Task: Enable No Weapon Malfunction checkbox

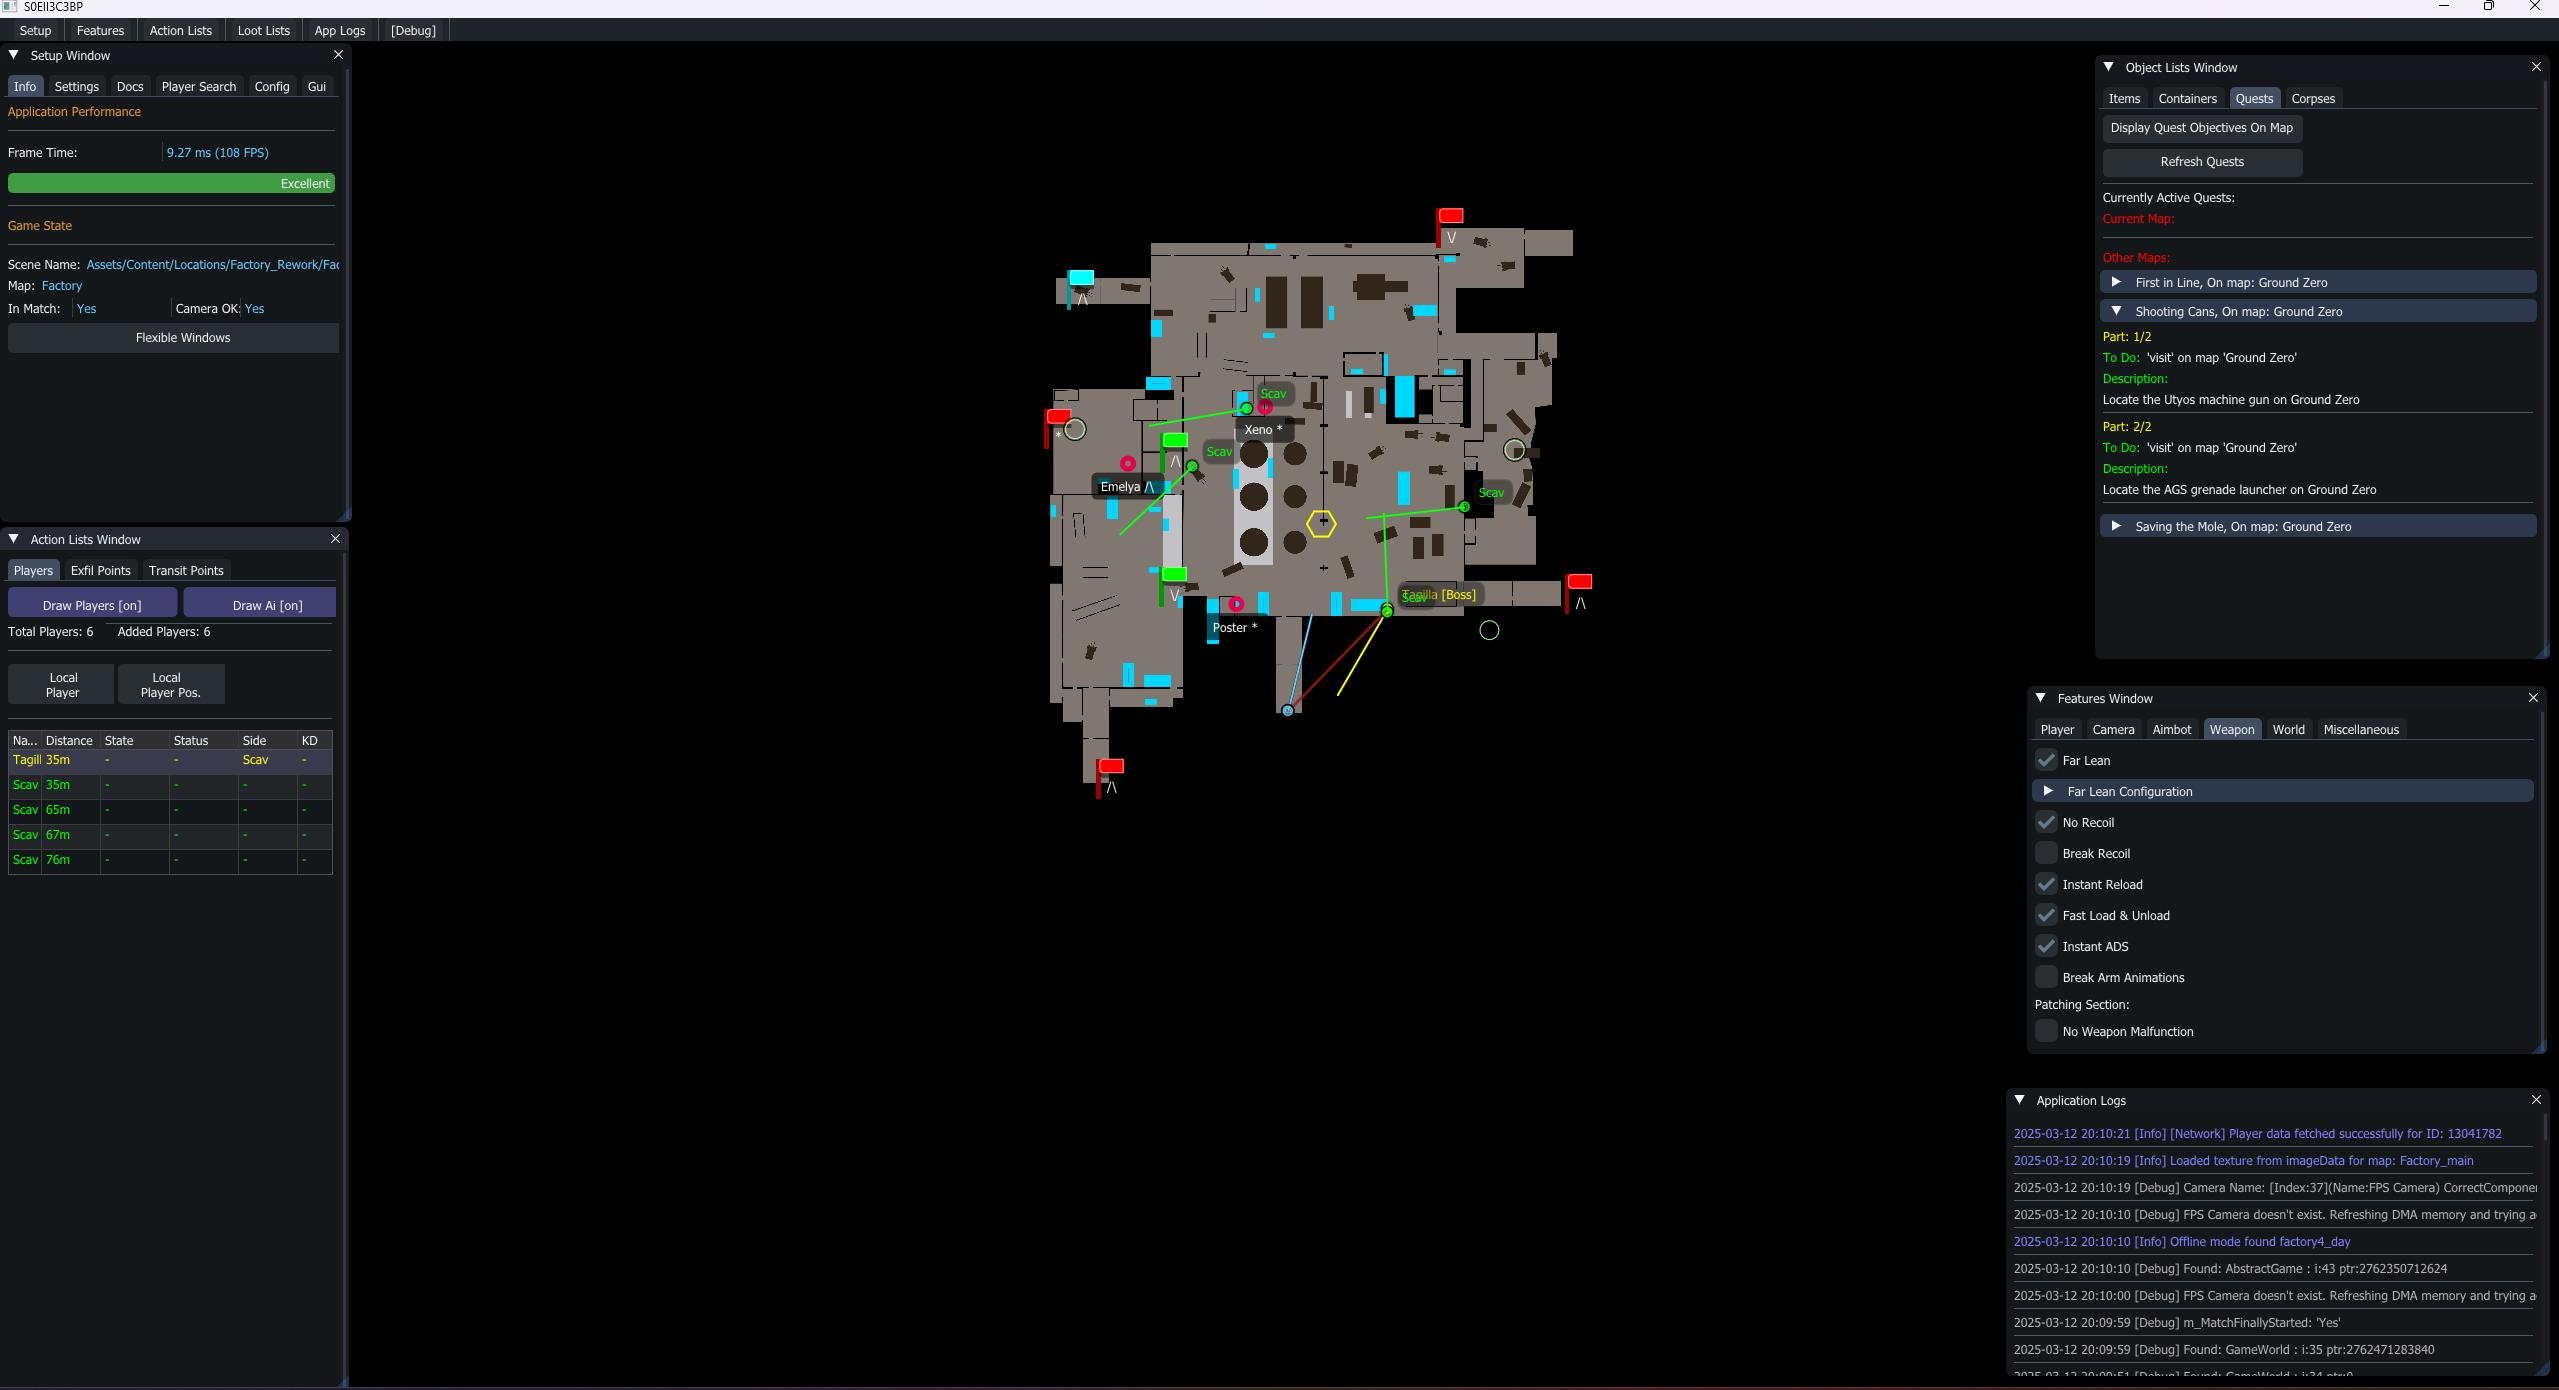Action: point(2046,1031)
